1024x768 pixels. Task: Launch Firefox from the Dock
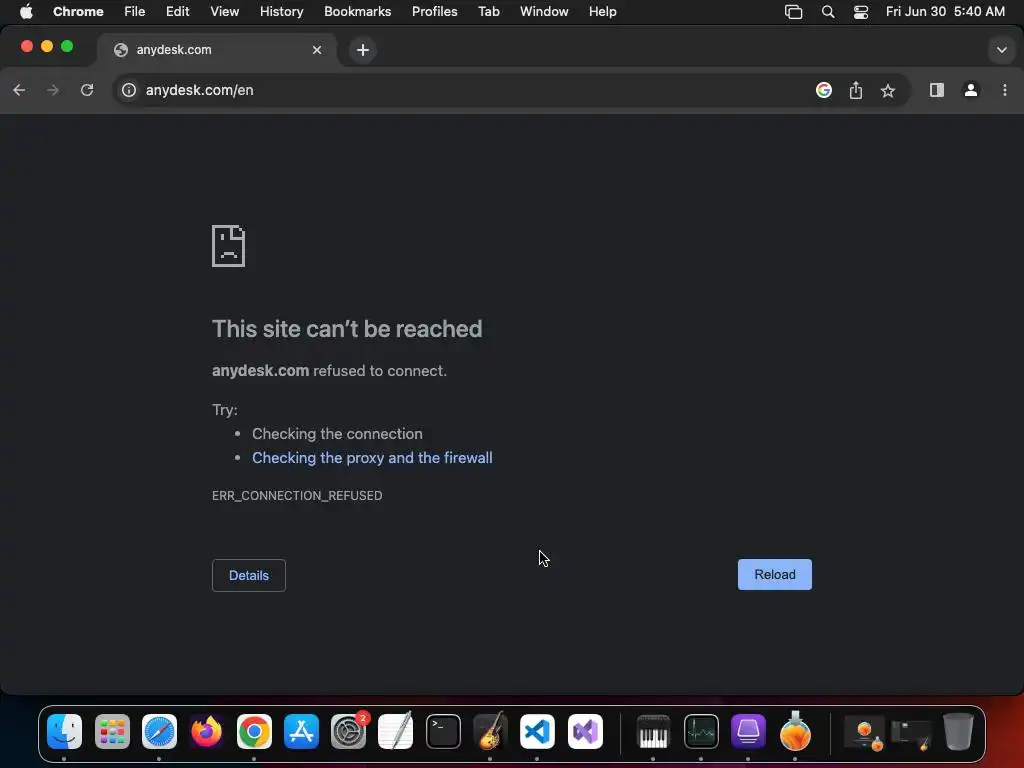click(x=206, y=731)
